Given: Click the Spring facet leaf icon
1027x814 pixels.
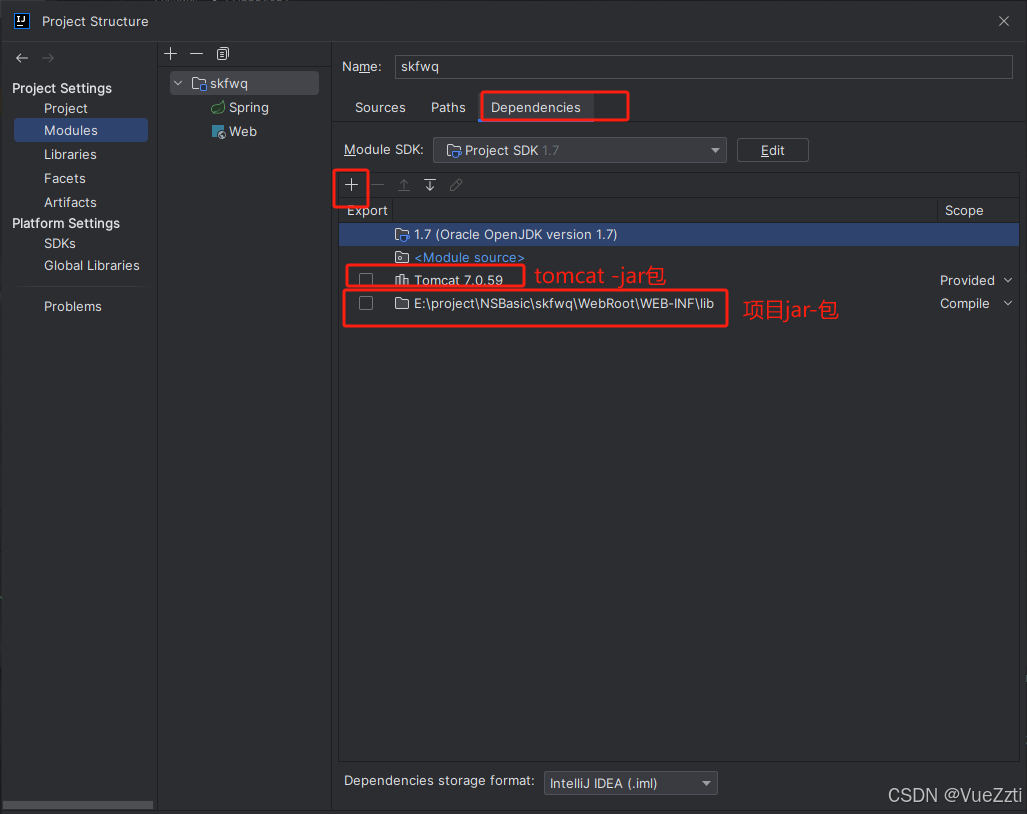Looking at the screenshot, I should tap(218, 107).
